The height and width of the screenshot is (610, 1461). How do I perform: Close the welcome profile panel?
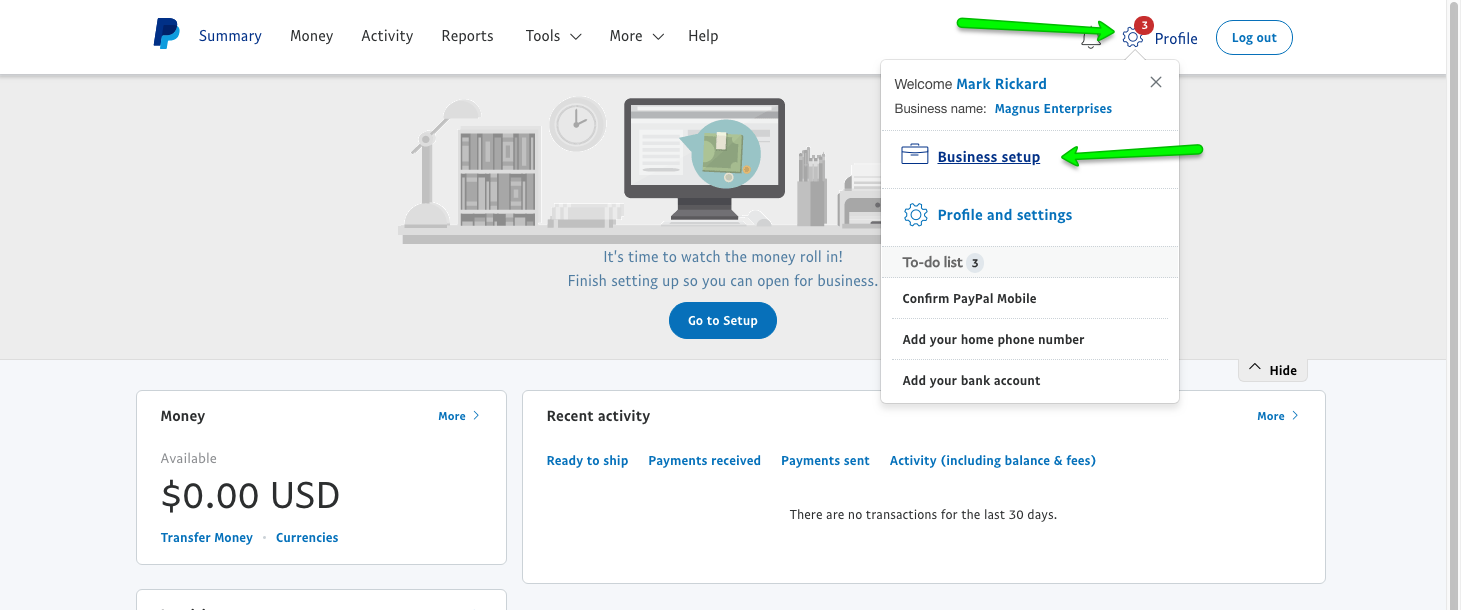coord(1155,82)
